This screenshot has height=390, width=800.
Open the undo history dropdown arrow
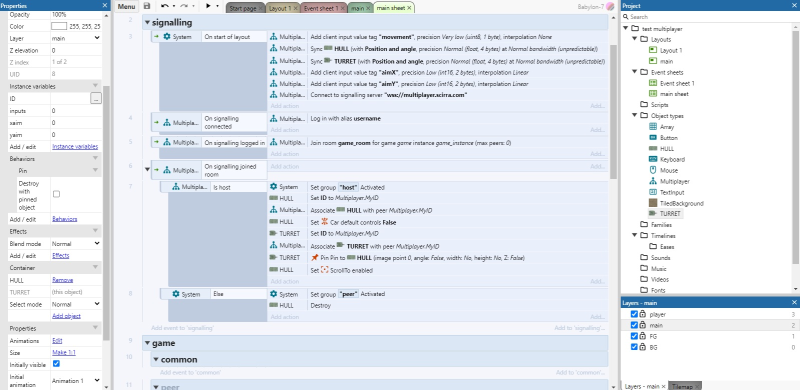click(x=174, y=6)
